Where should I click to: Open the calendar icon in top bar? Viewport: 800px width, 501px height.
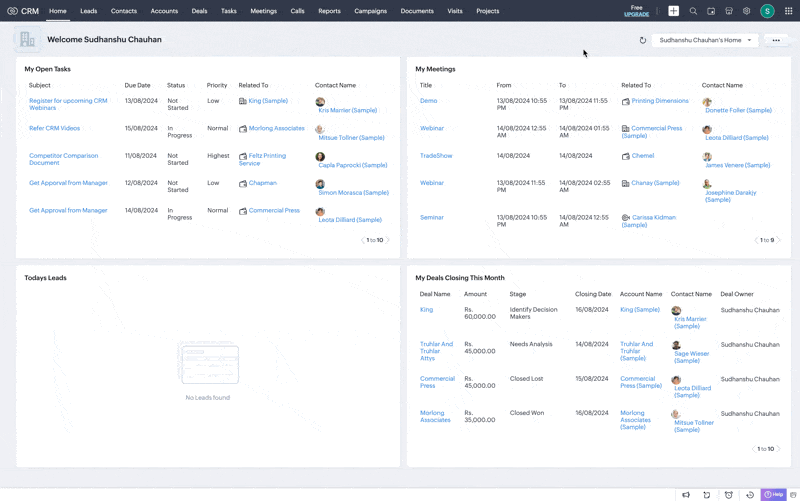coord(711,11)
